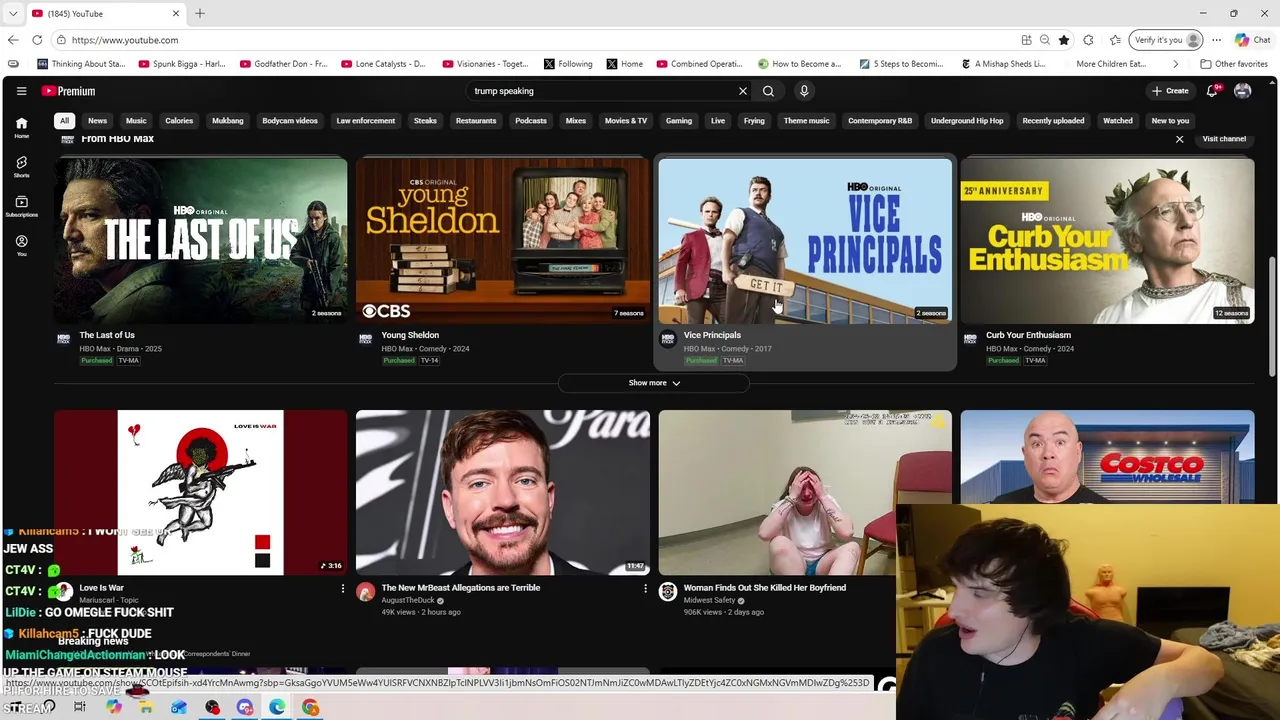Image resolution: width=1280 pixels, height=720 pixels.
Task: Open YouTube notifications bell
Action: (x=1212, y=91)
